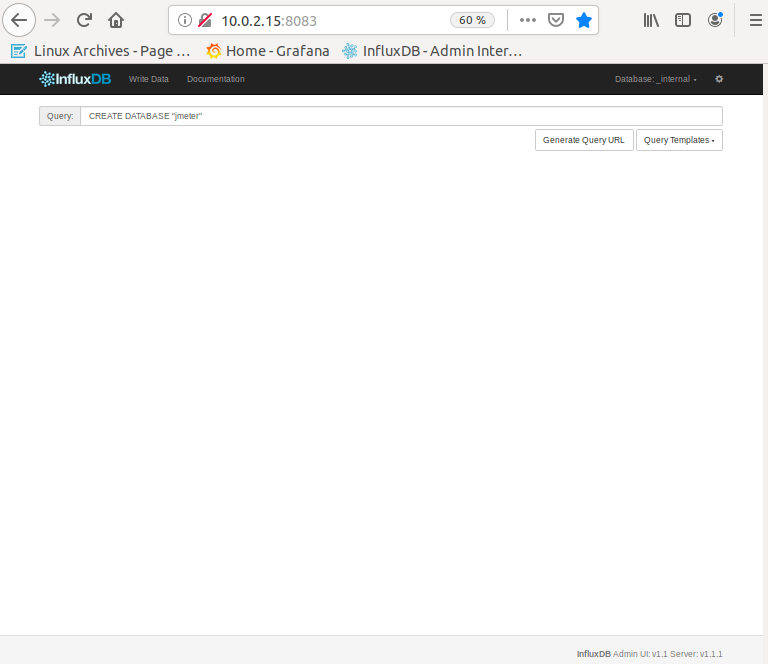The height and width of the screenshot is (664, 768).
Task: Click the Query input field
Action: [401, 116]
